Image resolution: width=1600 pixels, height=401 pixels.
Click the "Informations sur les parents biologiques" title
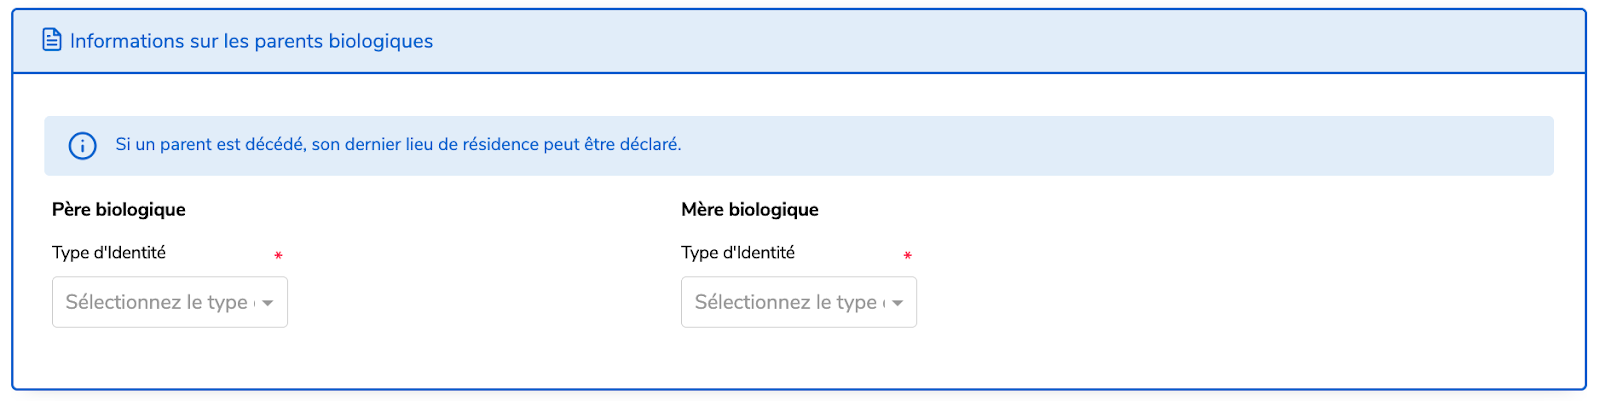coord(251,41)
